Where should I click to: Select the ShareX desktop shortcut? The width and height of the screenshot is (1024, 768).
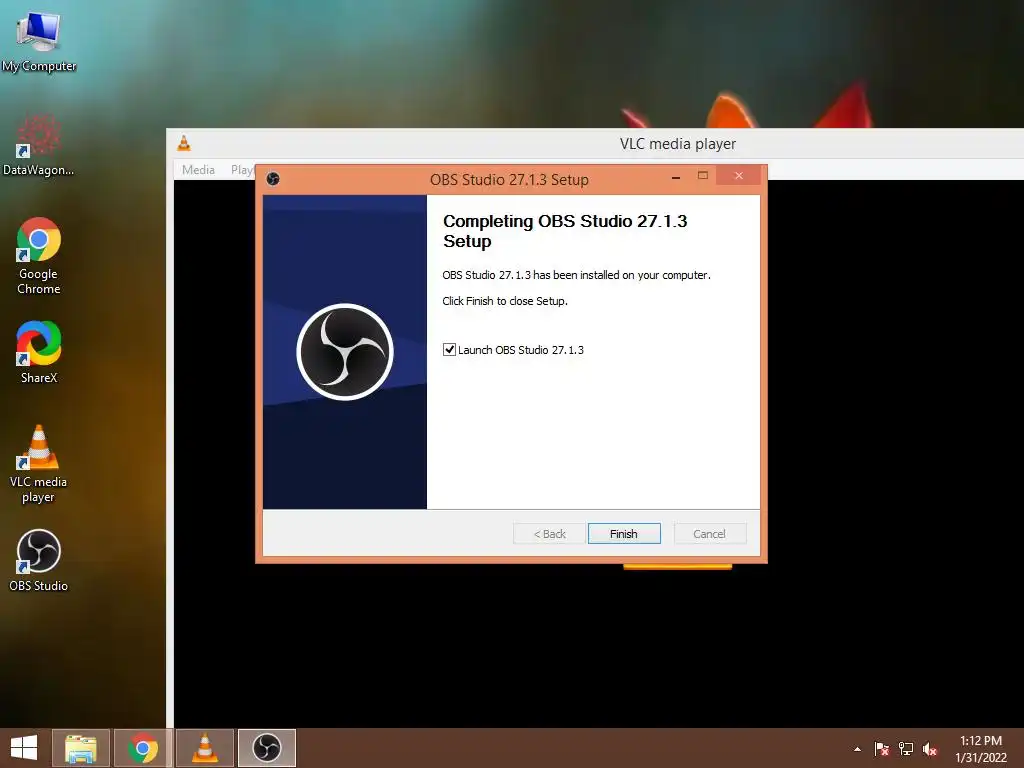coord(39,352)
